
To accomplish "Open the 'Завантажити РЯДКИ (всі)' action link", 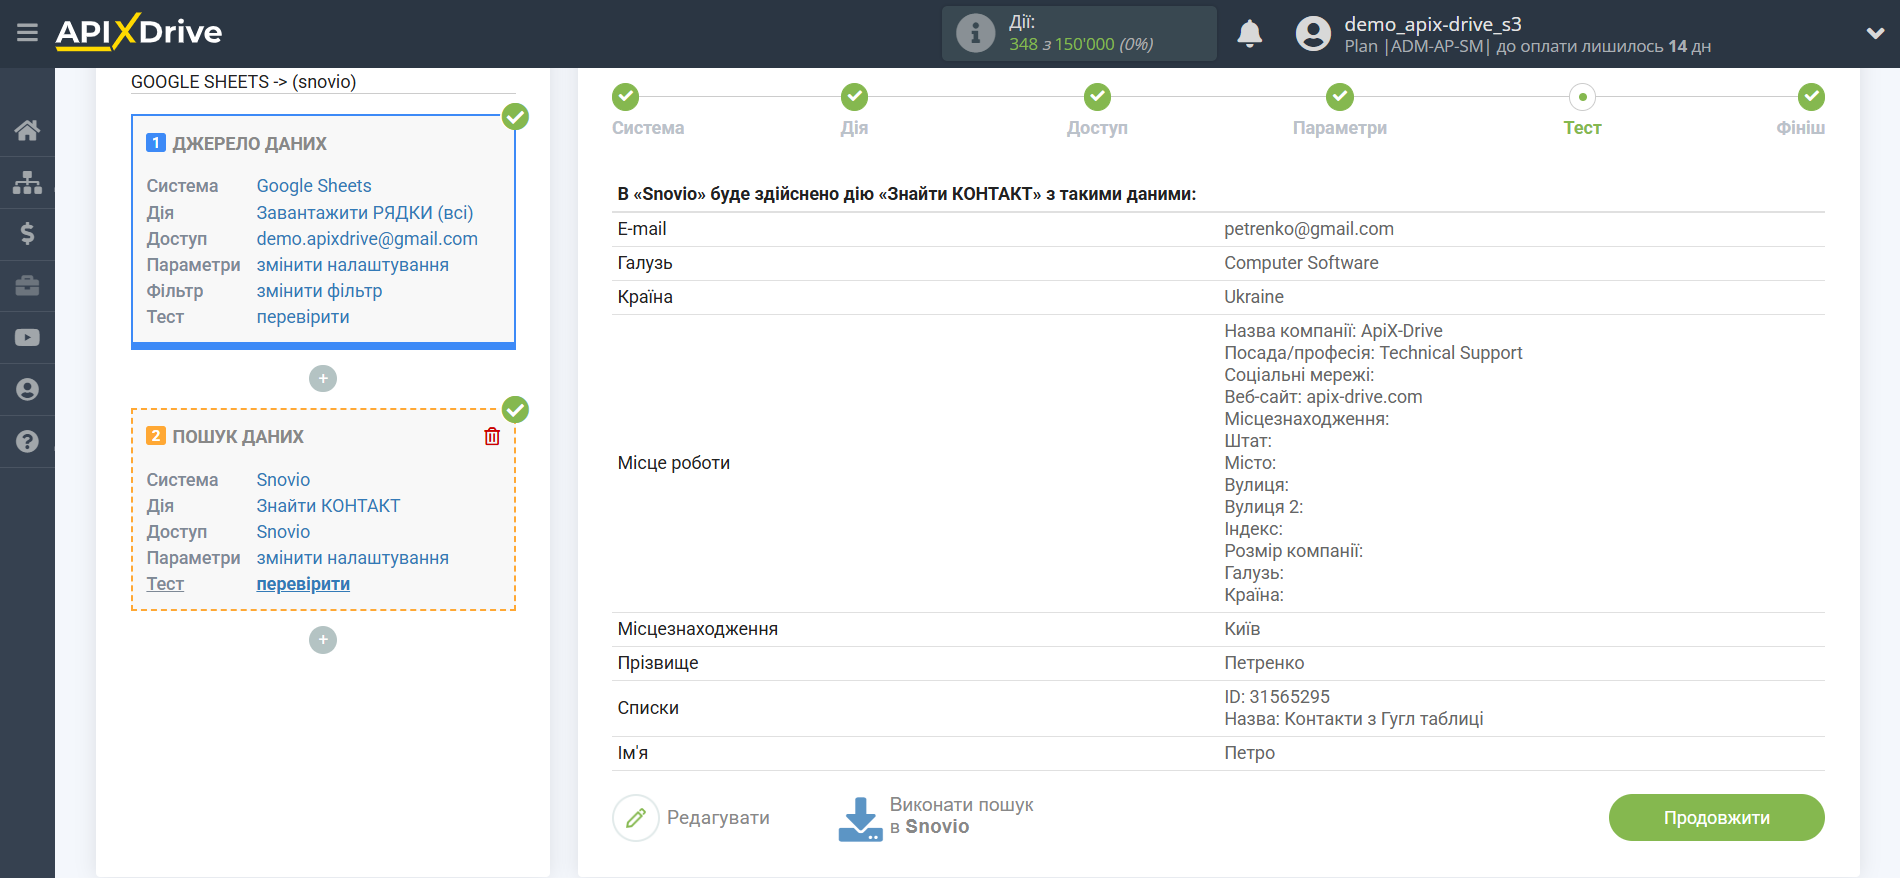I will 365,213.
